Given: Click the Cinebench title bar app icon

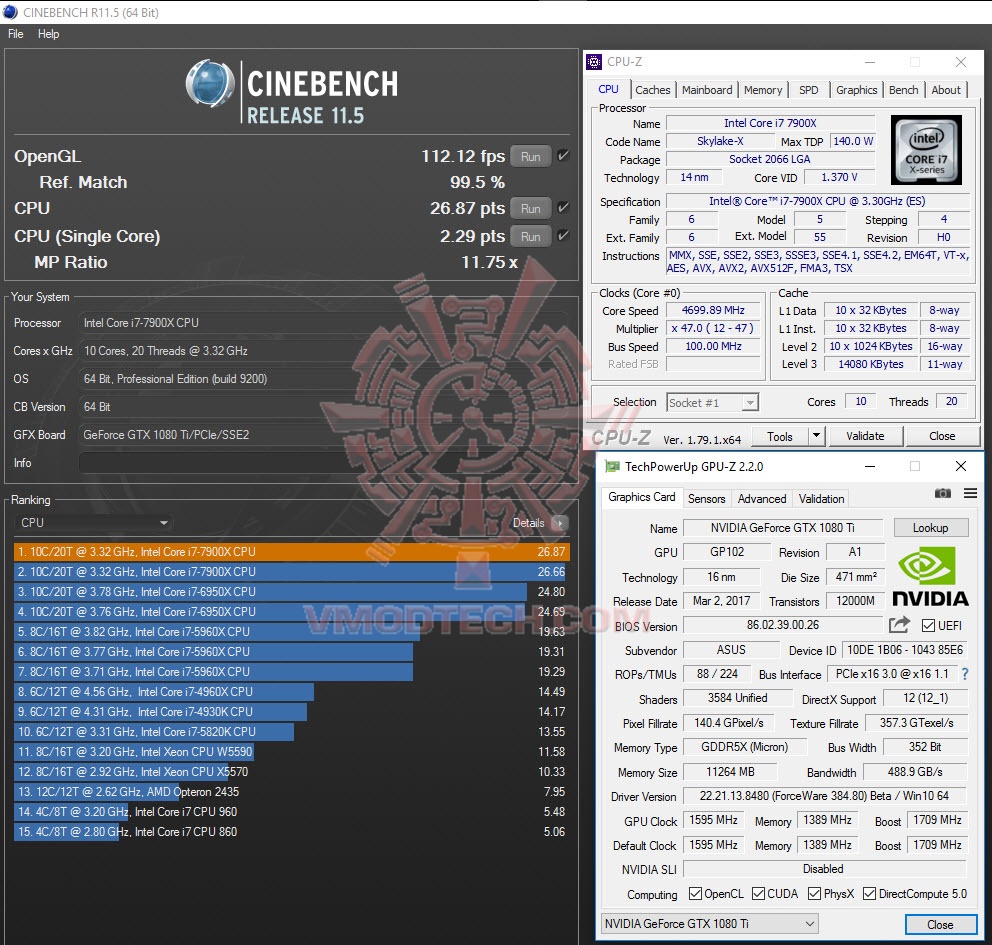Looking at the screenshot, I should pyautogui.click(x=10, y=12).
